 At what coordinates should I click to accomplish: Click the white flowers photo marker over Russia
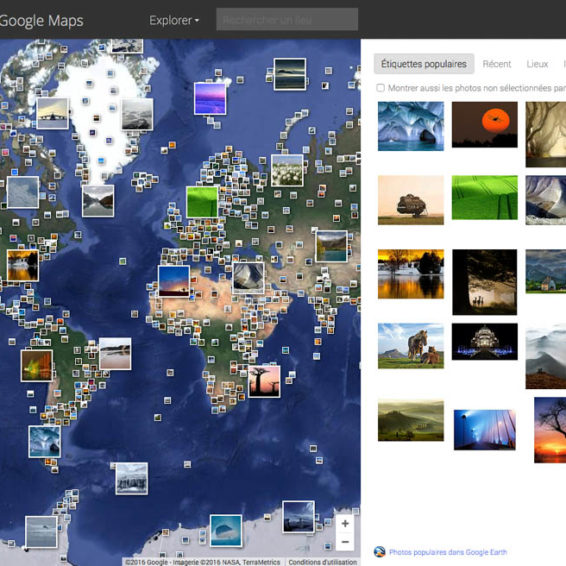coord(287,171)
